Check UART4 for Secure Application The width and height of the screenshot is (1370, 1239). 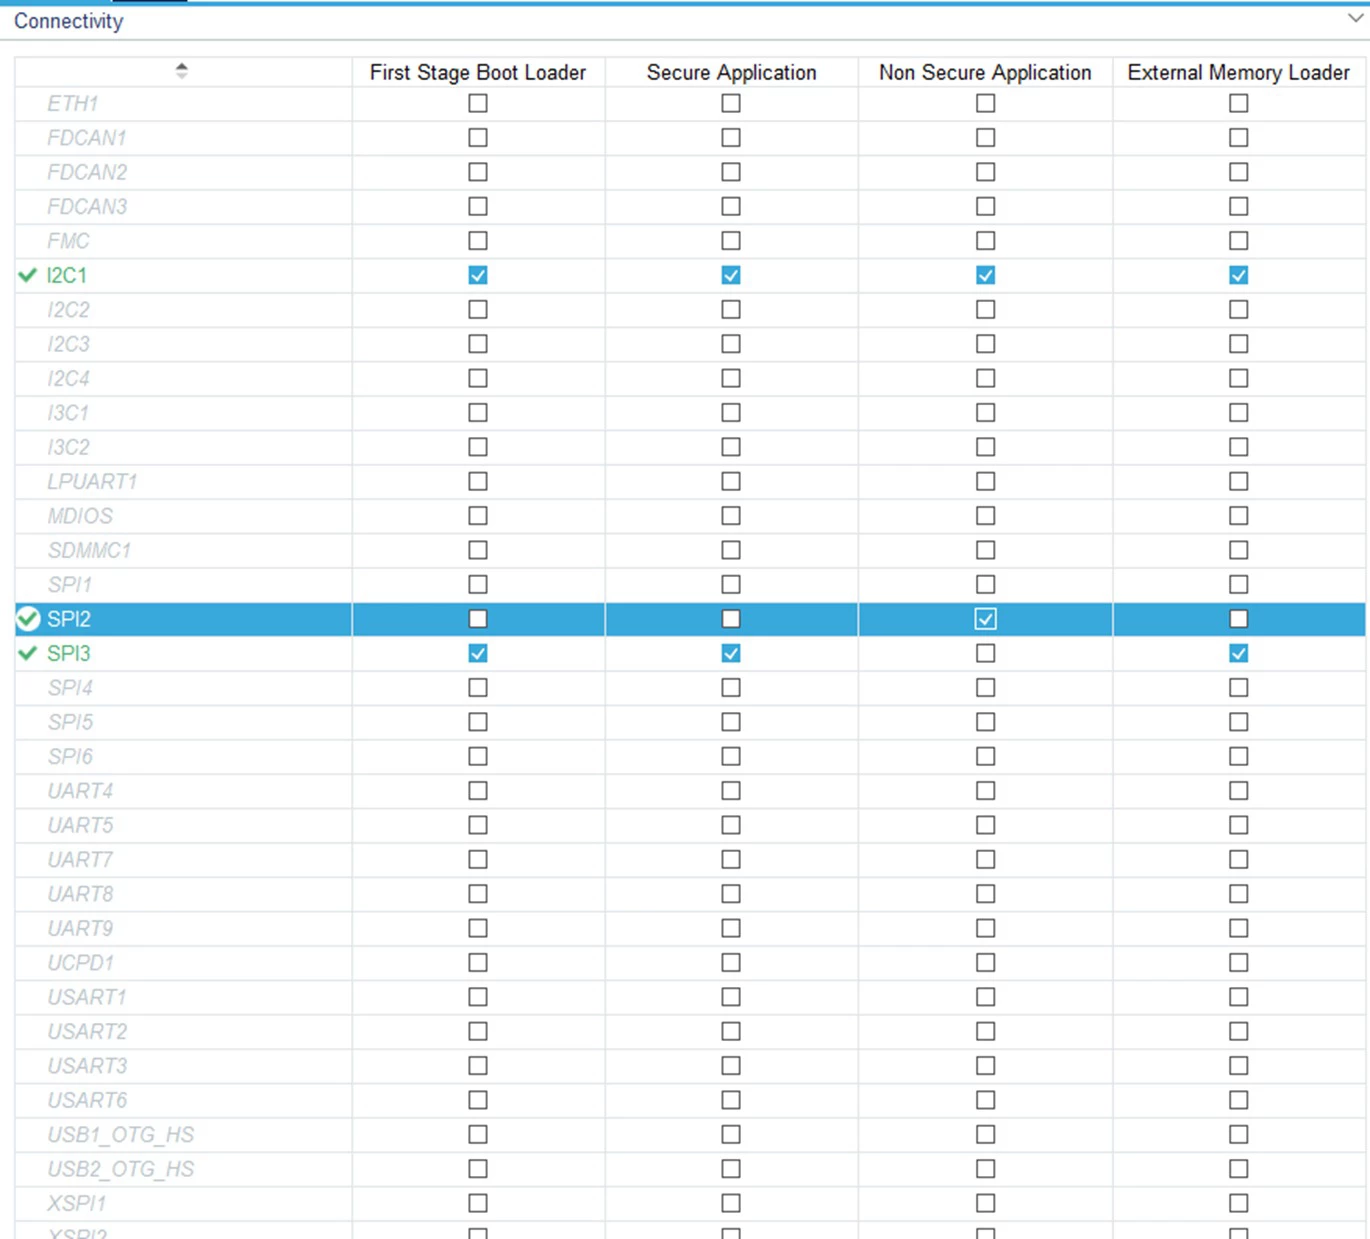point(731,791)
